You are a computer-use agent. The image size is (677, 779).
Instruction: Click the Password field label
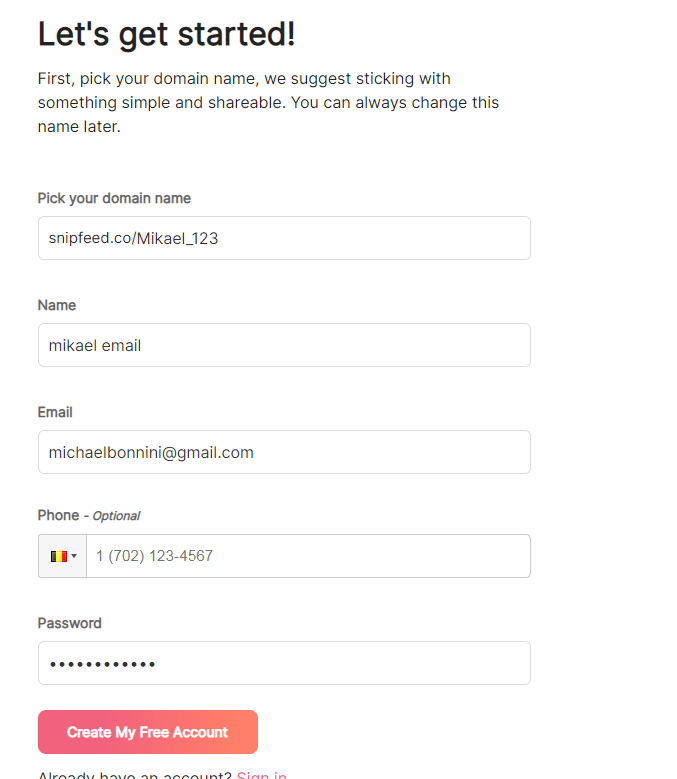click(x=70, y=623)
